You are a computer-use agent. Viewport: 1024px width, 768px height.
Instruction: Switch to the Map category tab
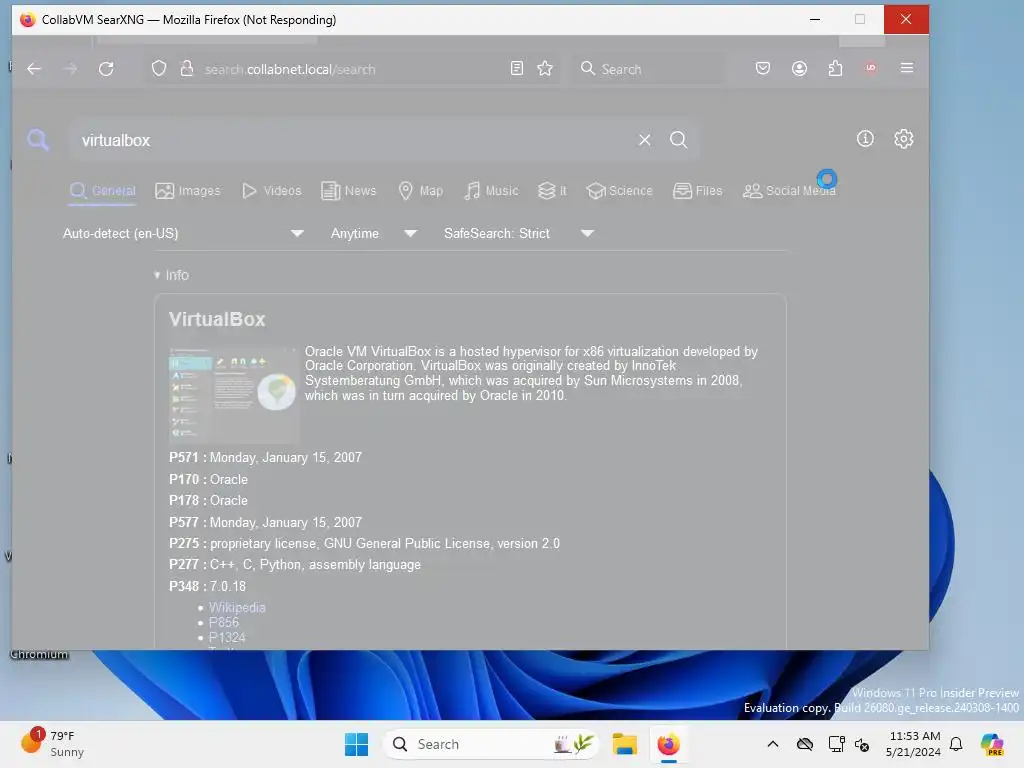(x=421, y=191)
